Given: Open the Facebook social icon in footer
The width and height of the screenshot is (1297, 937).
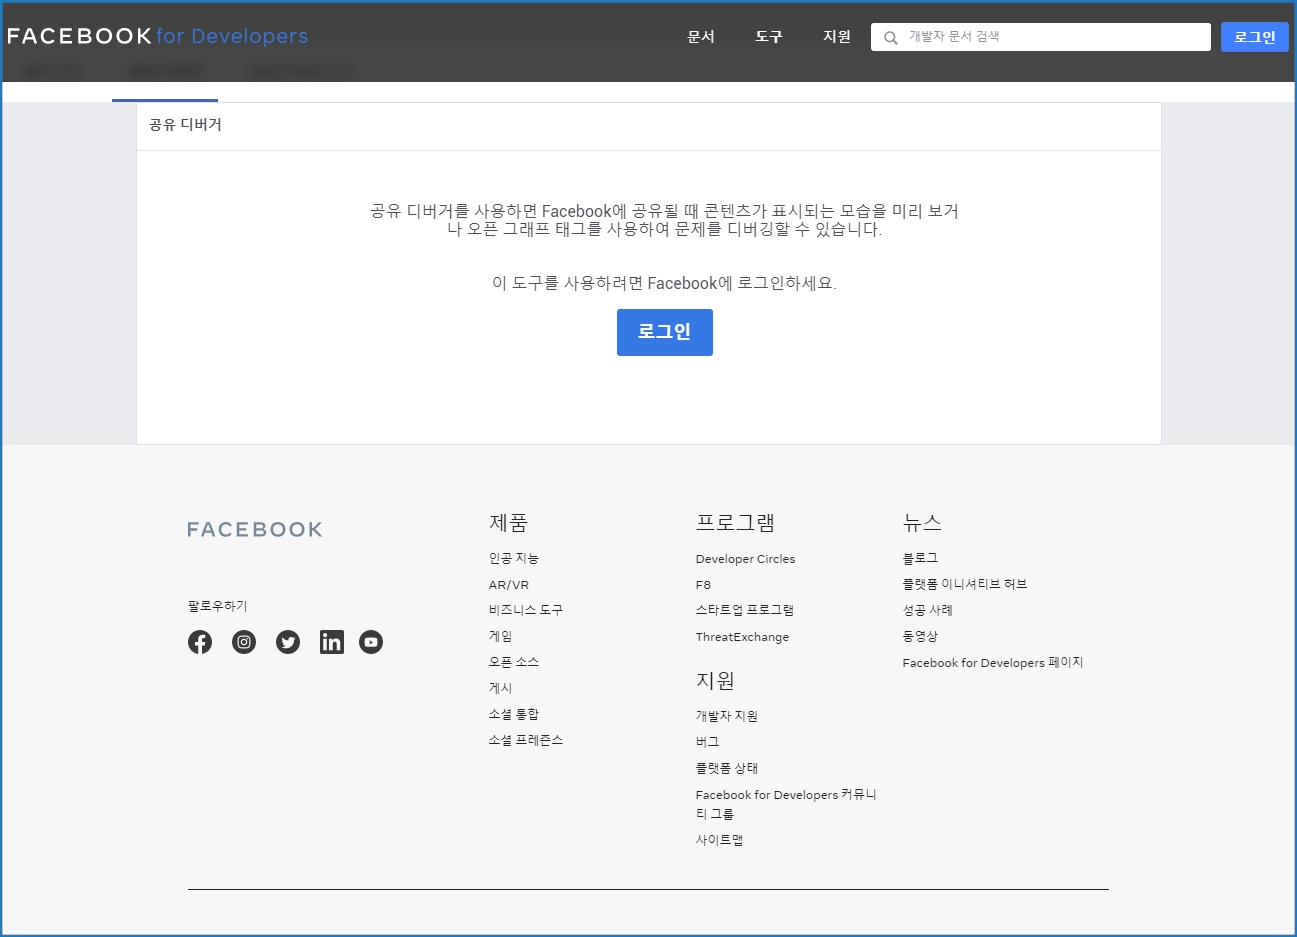Looking at the screenshot, I should (x=200, y=642).
